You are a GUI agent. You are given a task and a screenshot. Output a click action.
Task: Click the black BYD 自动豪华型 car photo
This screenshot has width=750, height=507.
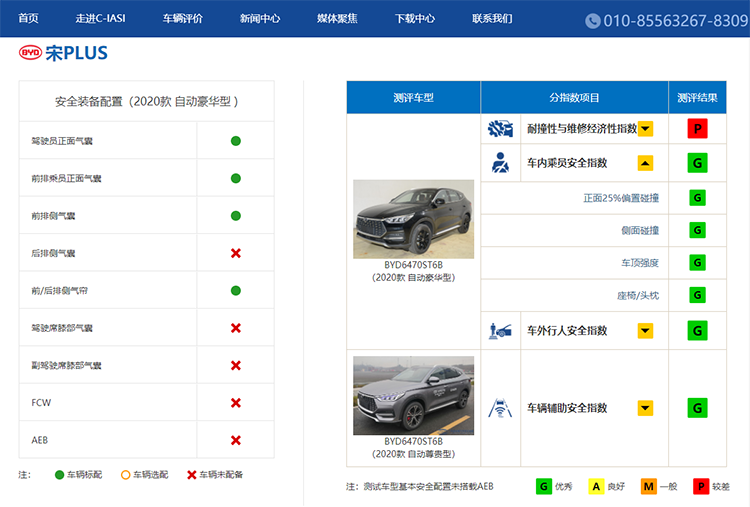click(x=414, y=219)
